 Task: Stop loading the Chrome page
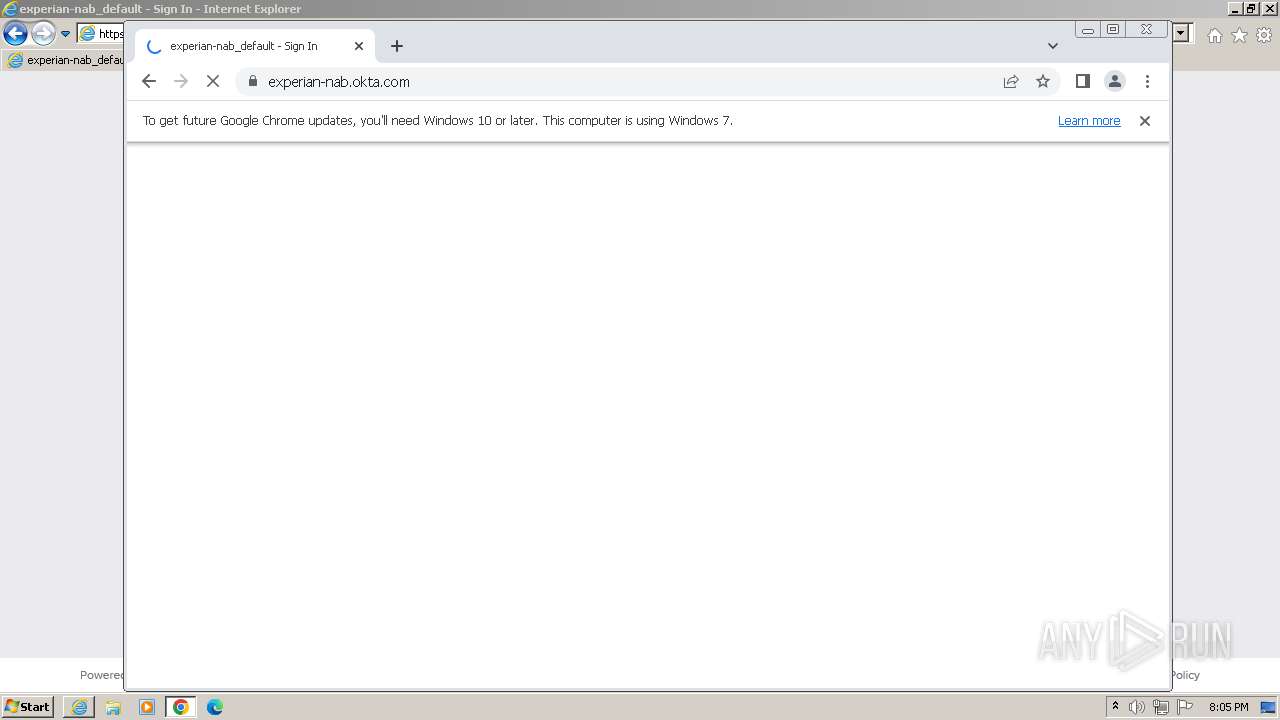[213, 82]
